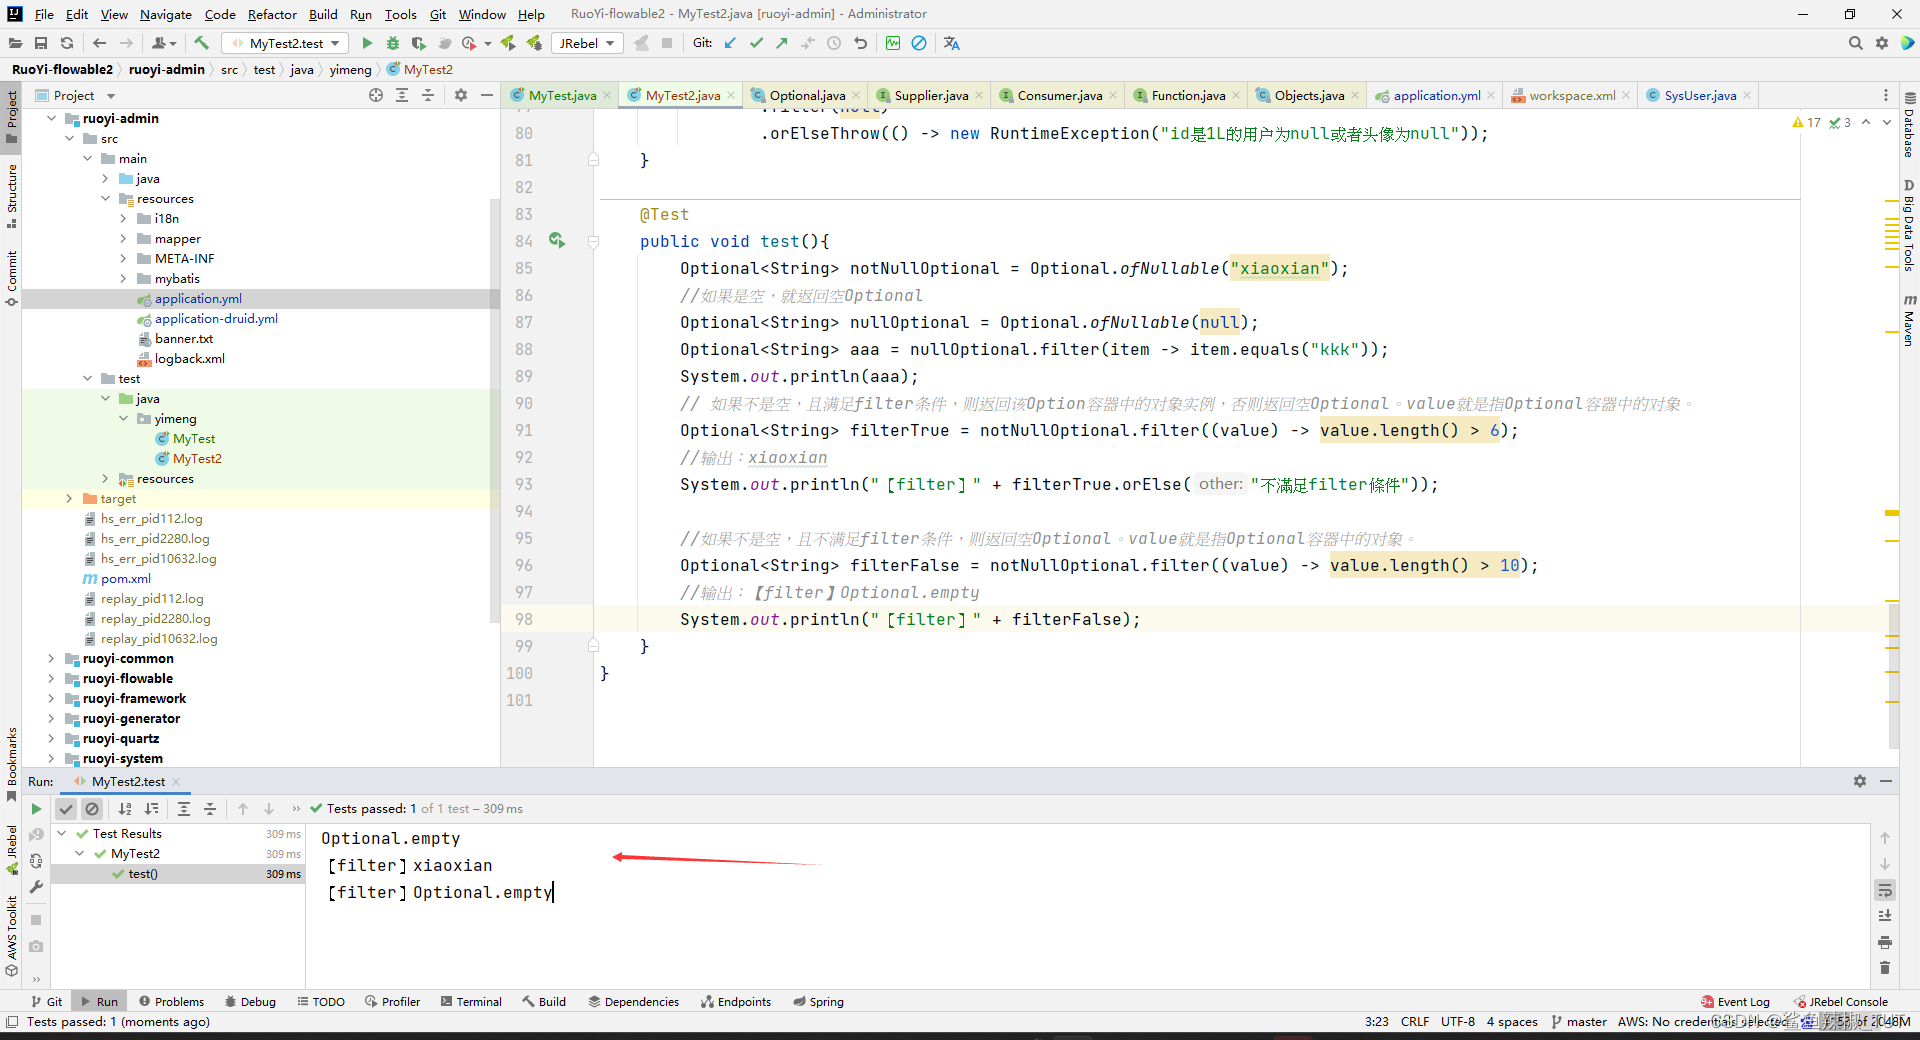Toggle soft-wrap icon beside console output
The image size is (1920, 1040).
click(x=1885, y=890)
